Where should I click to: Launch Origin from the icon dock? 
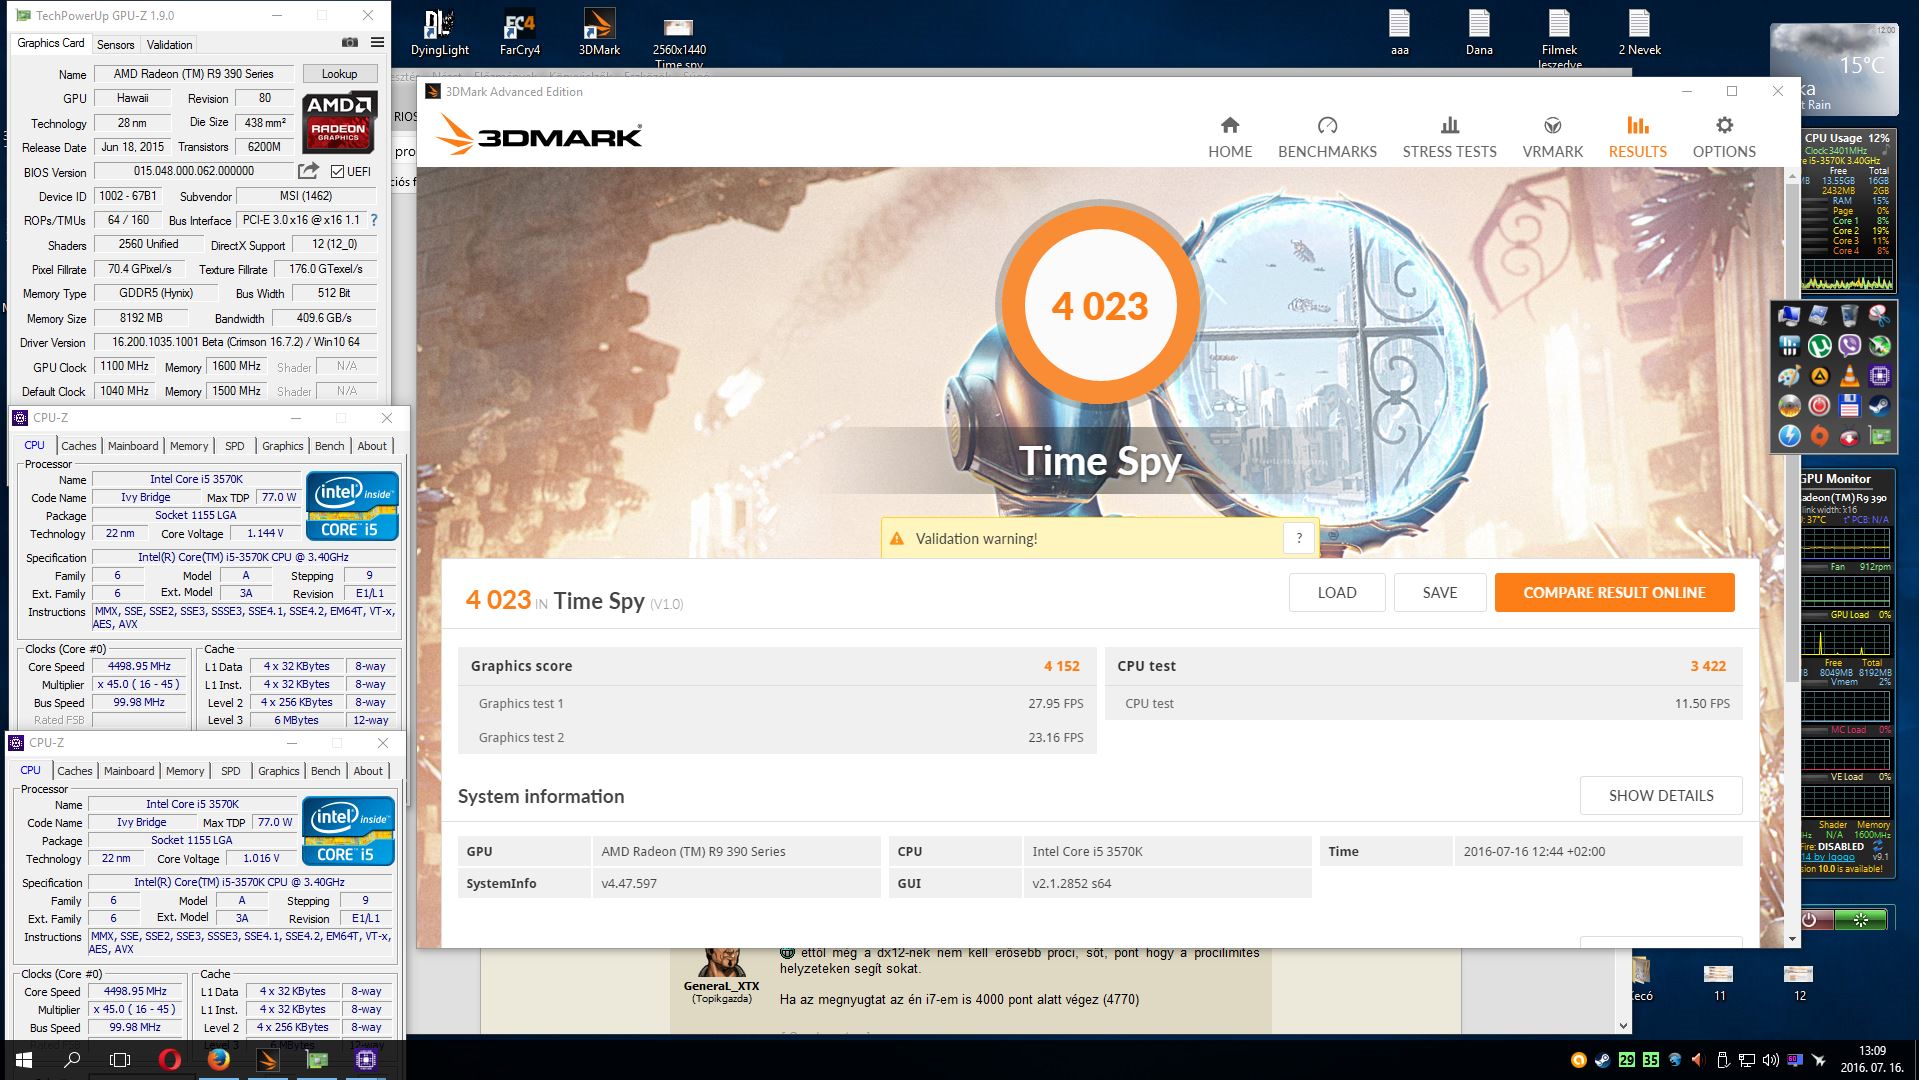[1819, 436]
